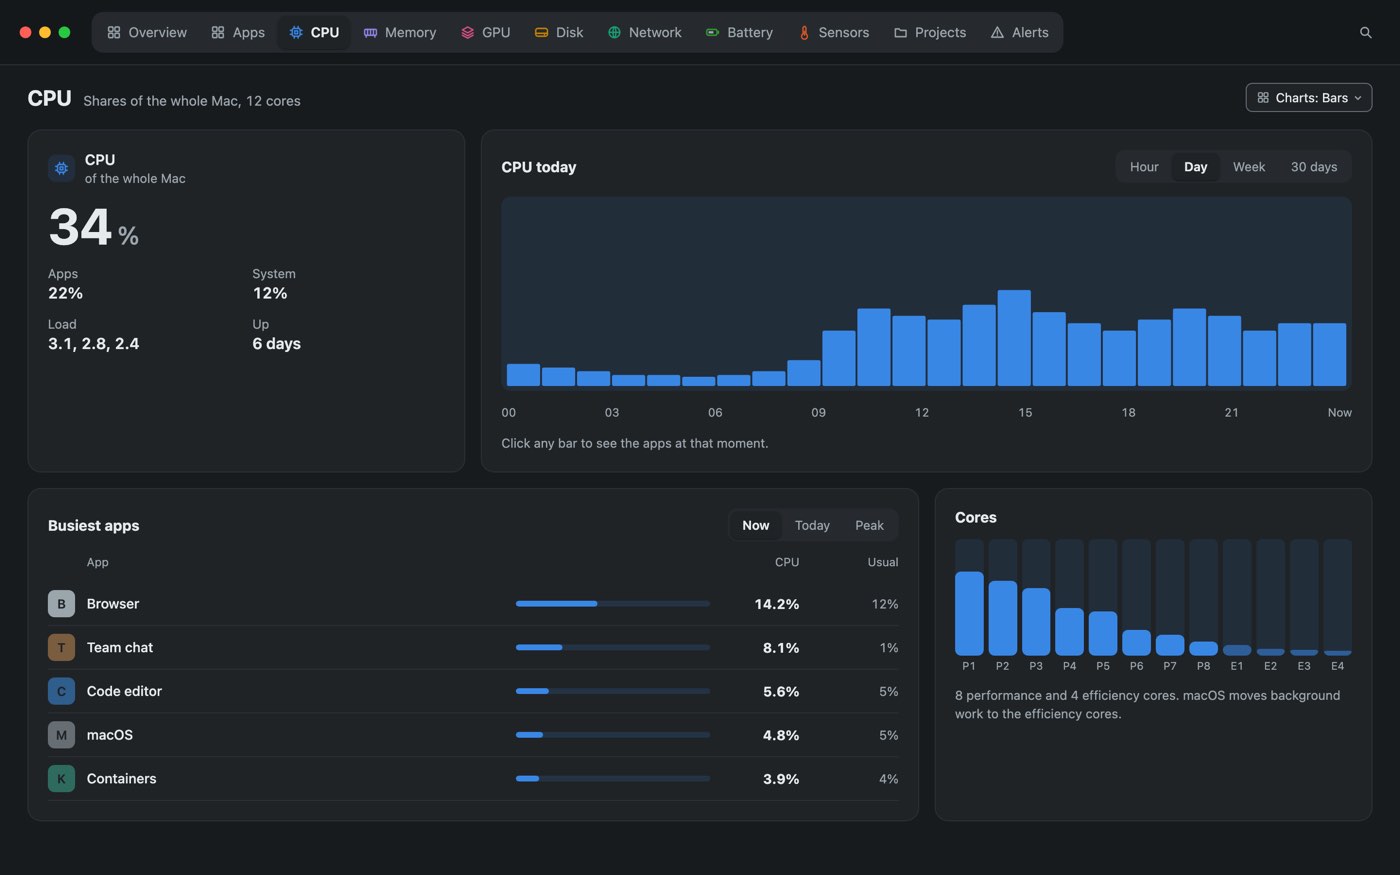The width and height of the screenshot is (1400, 875).
Task: Click the Disk drive icon
Action: click(541, 32)
